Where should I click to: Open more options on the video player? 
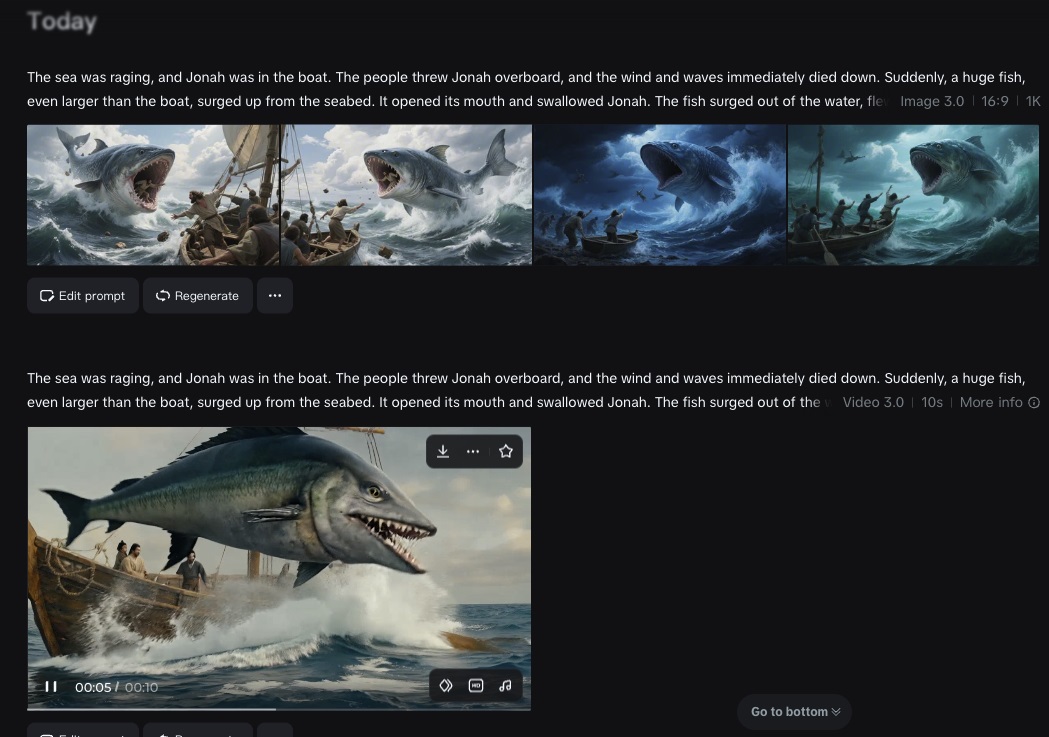click(473, 451)
